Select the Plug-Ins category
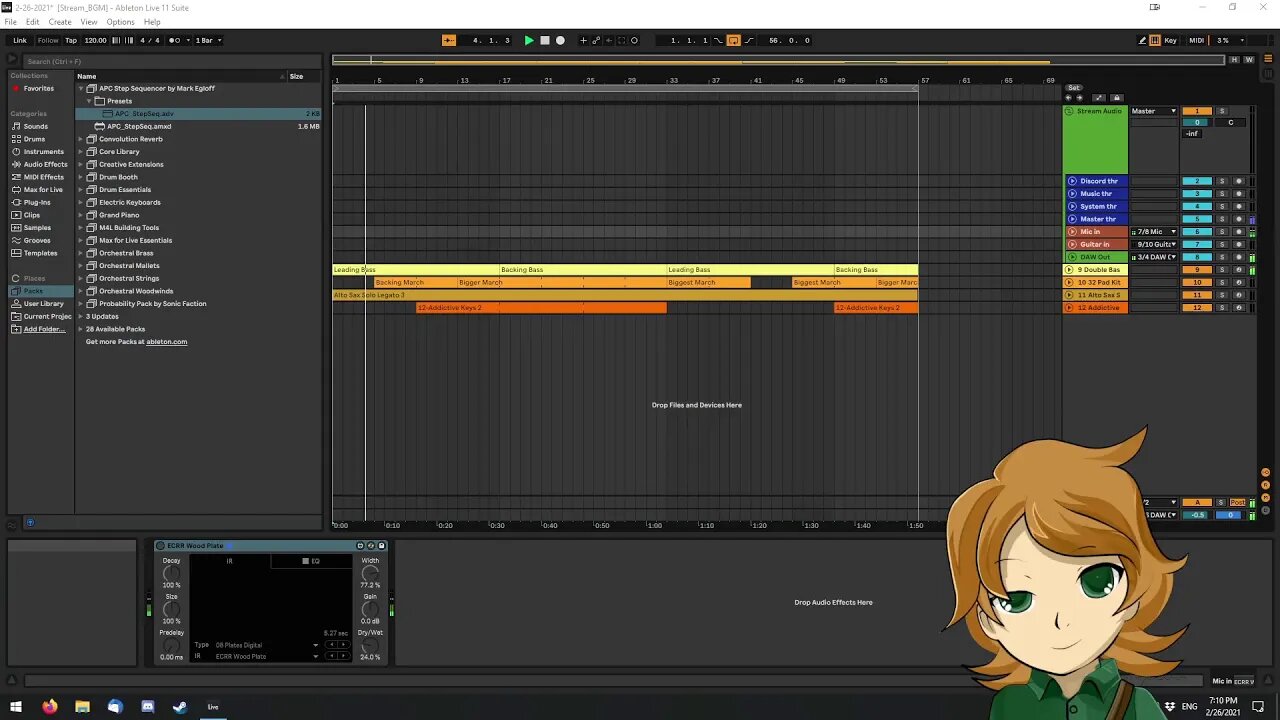This screenshot has height=720, width=1280. point(37,202)
